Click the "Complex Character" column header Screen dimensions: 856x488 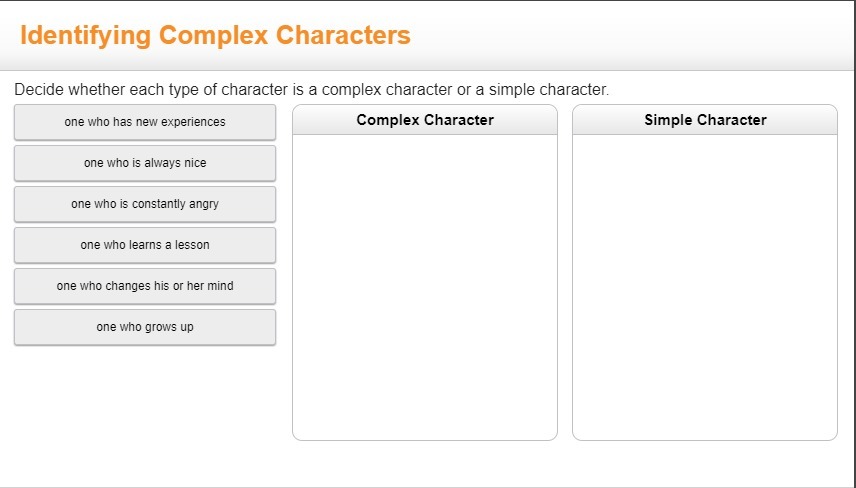425,120
